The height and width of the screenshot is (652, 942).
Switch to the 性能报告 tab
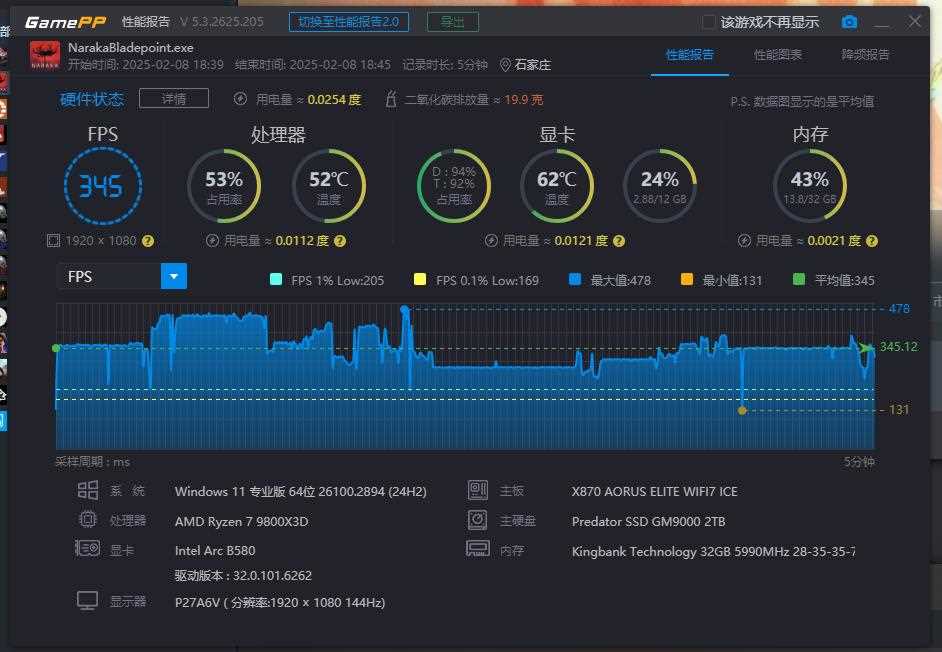tap(690, 55)
